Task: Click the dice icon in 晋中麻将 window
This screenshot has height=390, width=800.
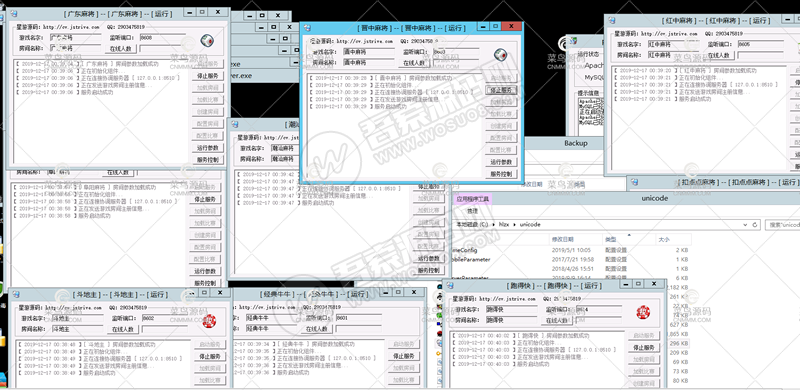Action: click(x=501, y=55)
